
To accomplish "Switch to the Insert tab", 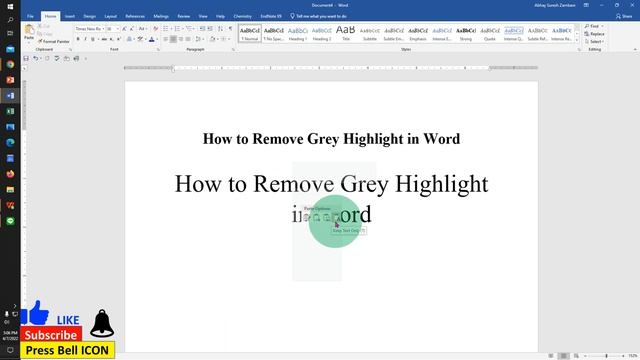I will 70,16.
